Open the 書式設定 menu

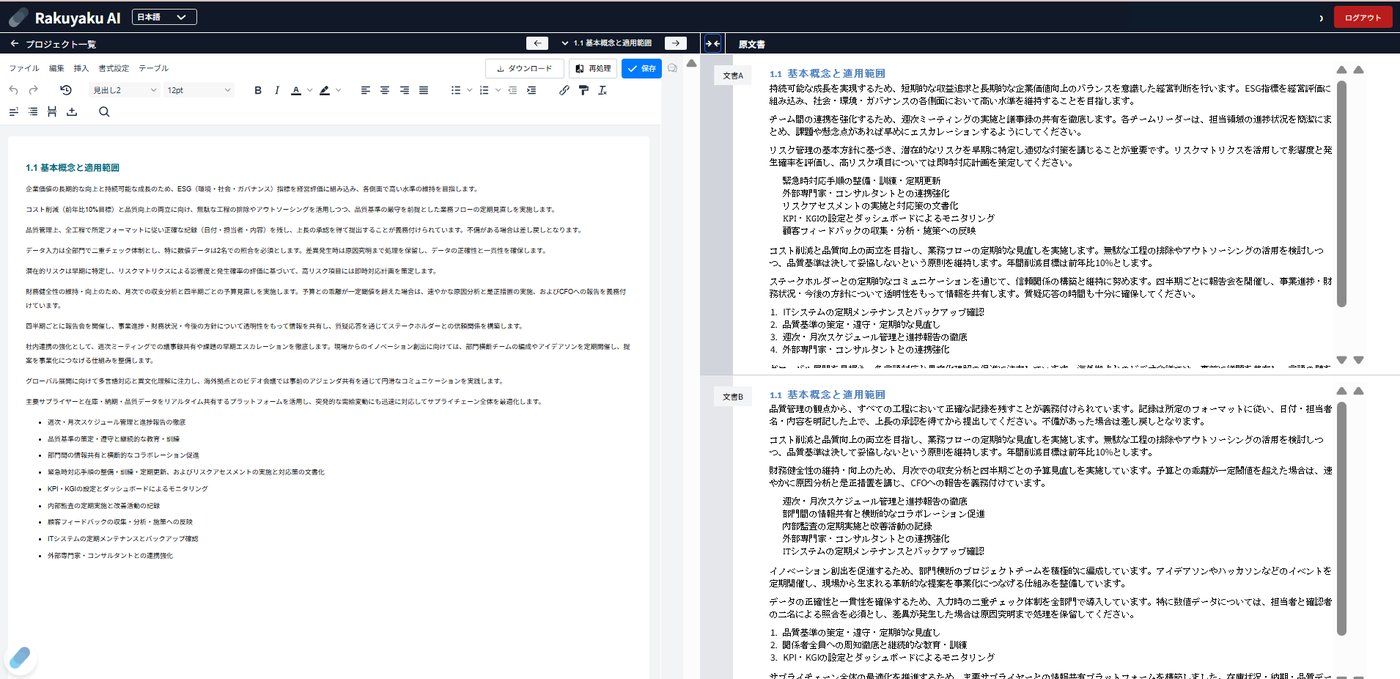pyautogui.click(x=114, y=68)
